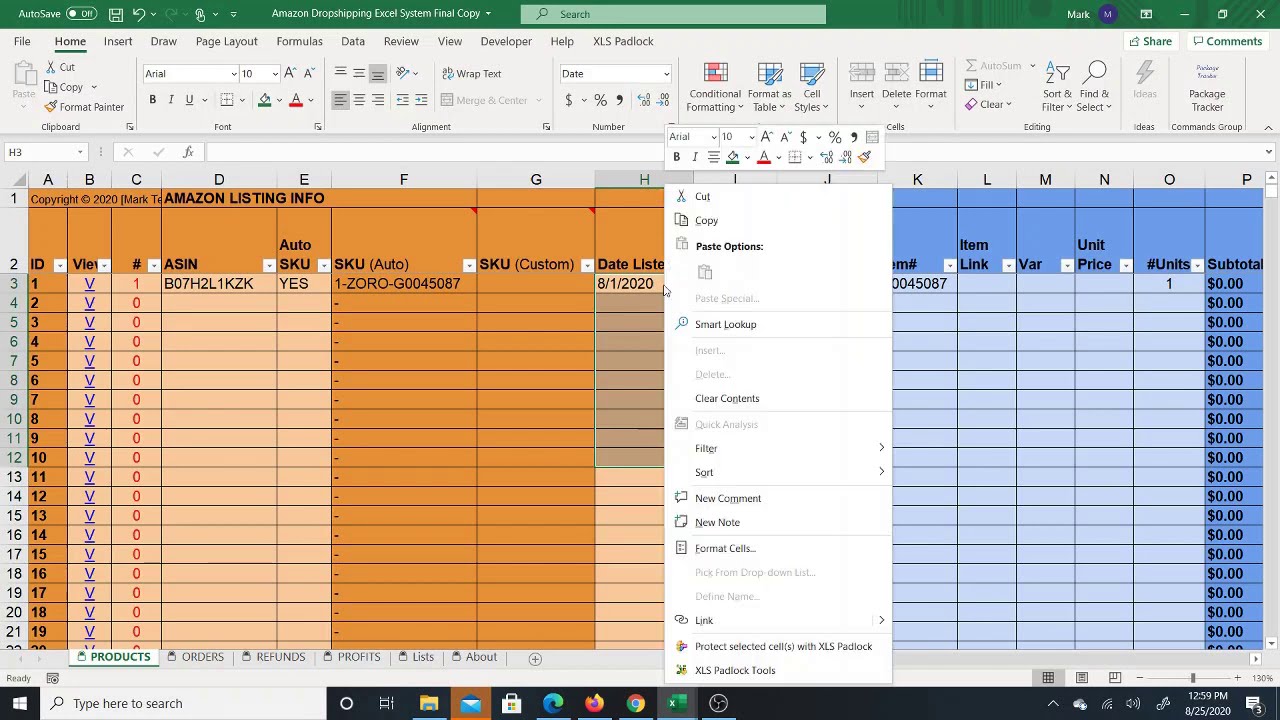Click the Format cells ribbon icon

(931, 81)
